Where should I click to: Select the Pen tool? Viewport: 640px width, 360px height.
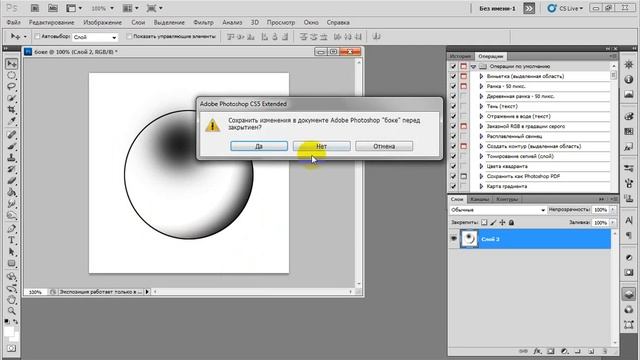coord(11,229)
